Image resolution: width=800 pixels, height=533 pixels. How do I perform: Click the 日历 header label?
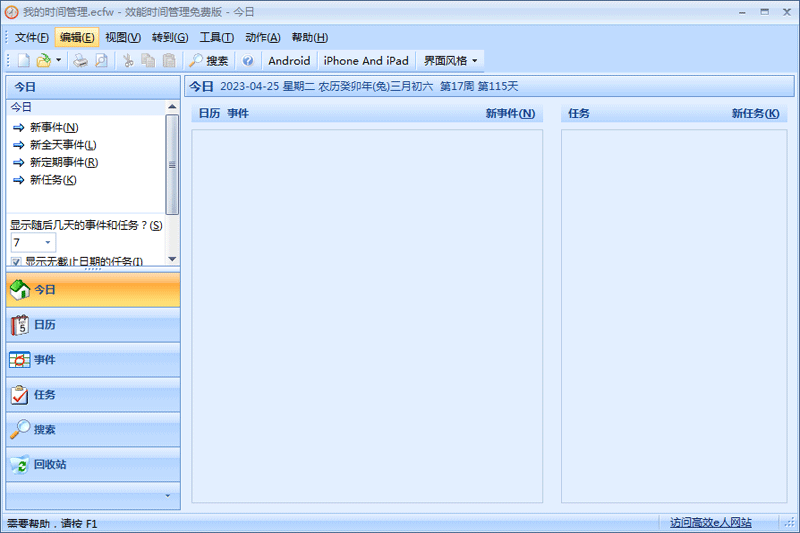click(x=209, y=113)
